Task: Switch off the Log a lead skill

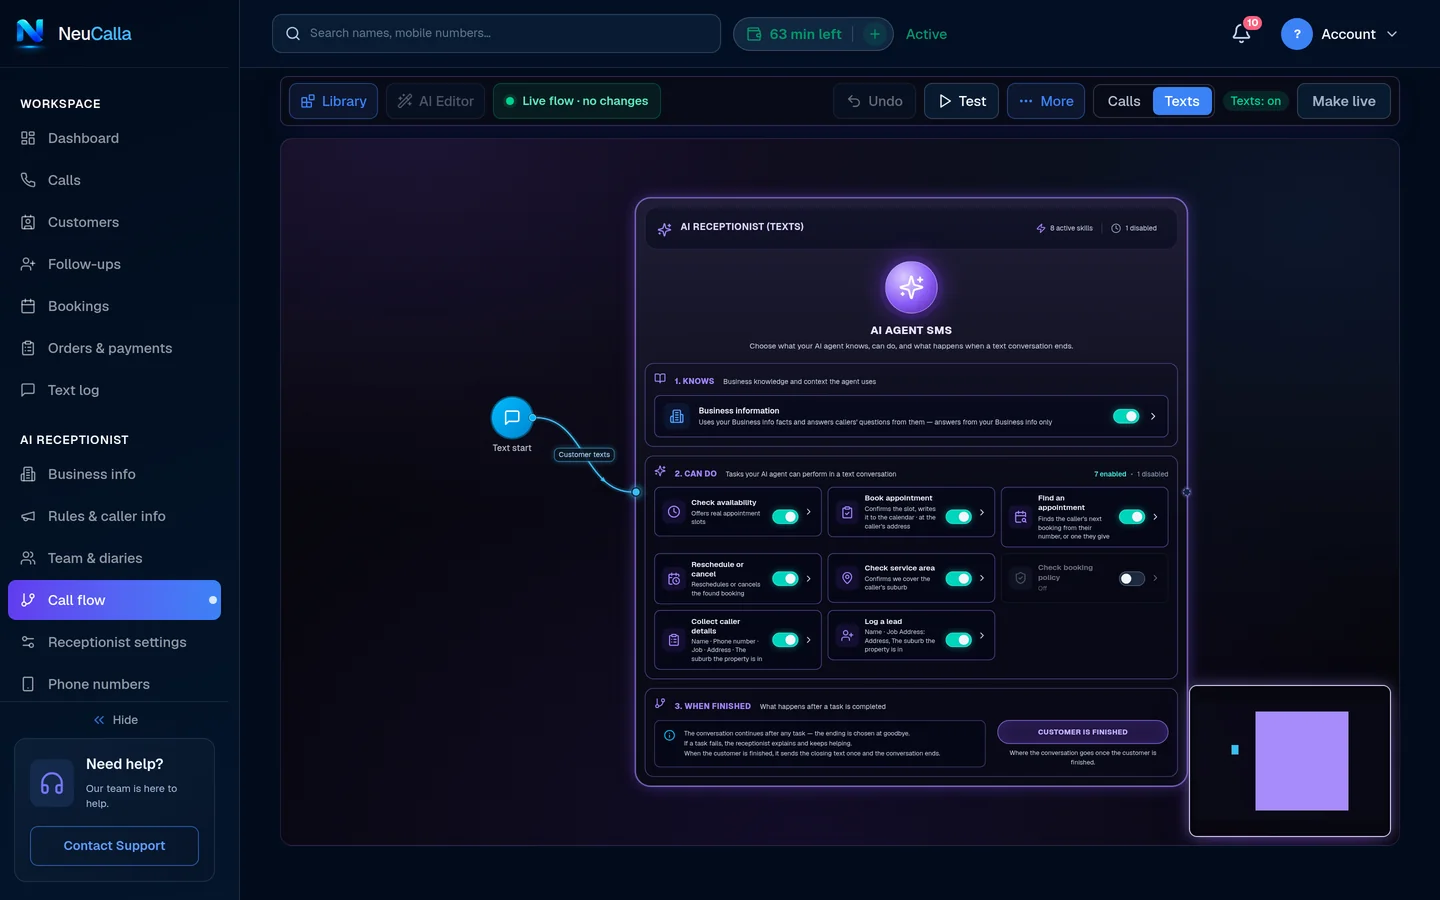Action: [959, 640]
